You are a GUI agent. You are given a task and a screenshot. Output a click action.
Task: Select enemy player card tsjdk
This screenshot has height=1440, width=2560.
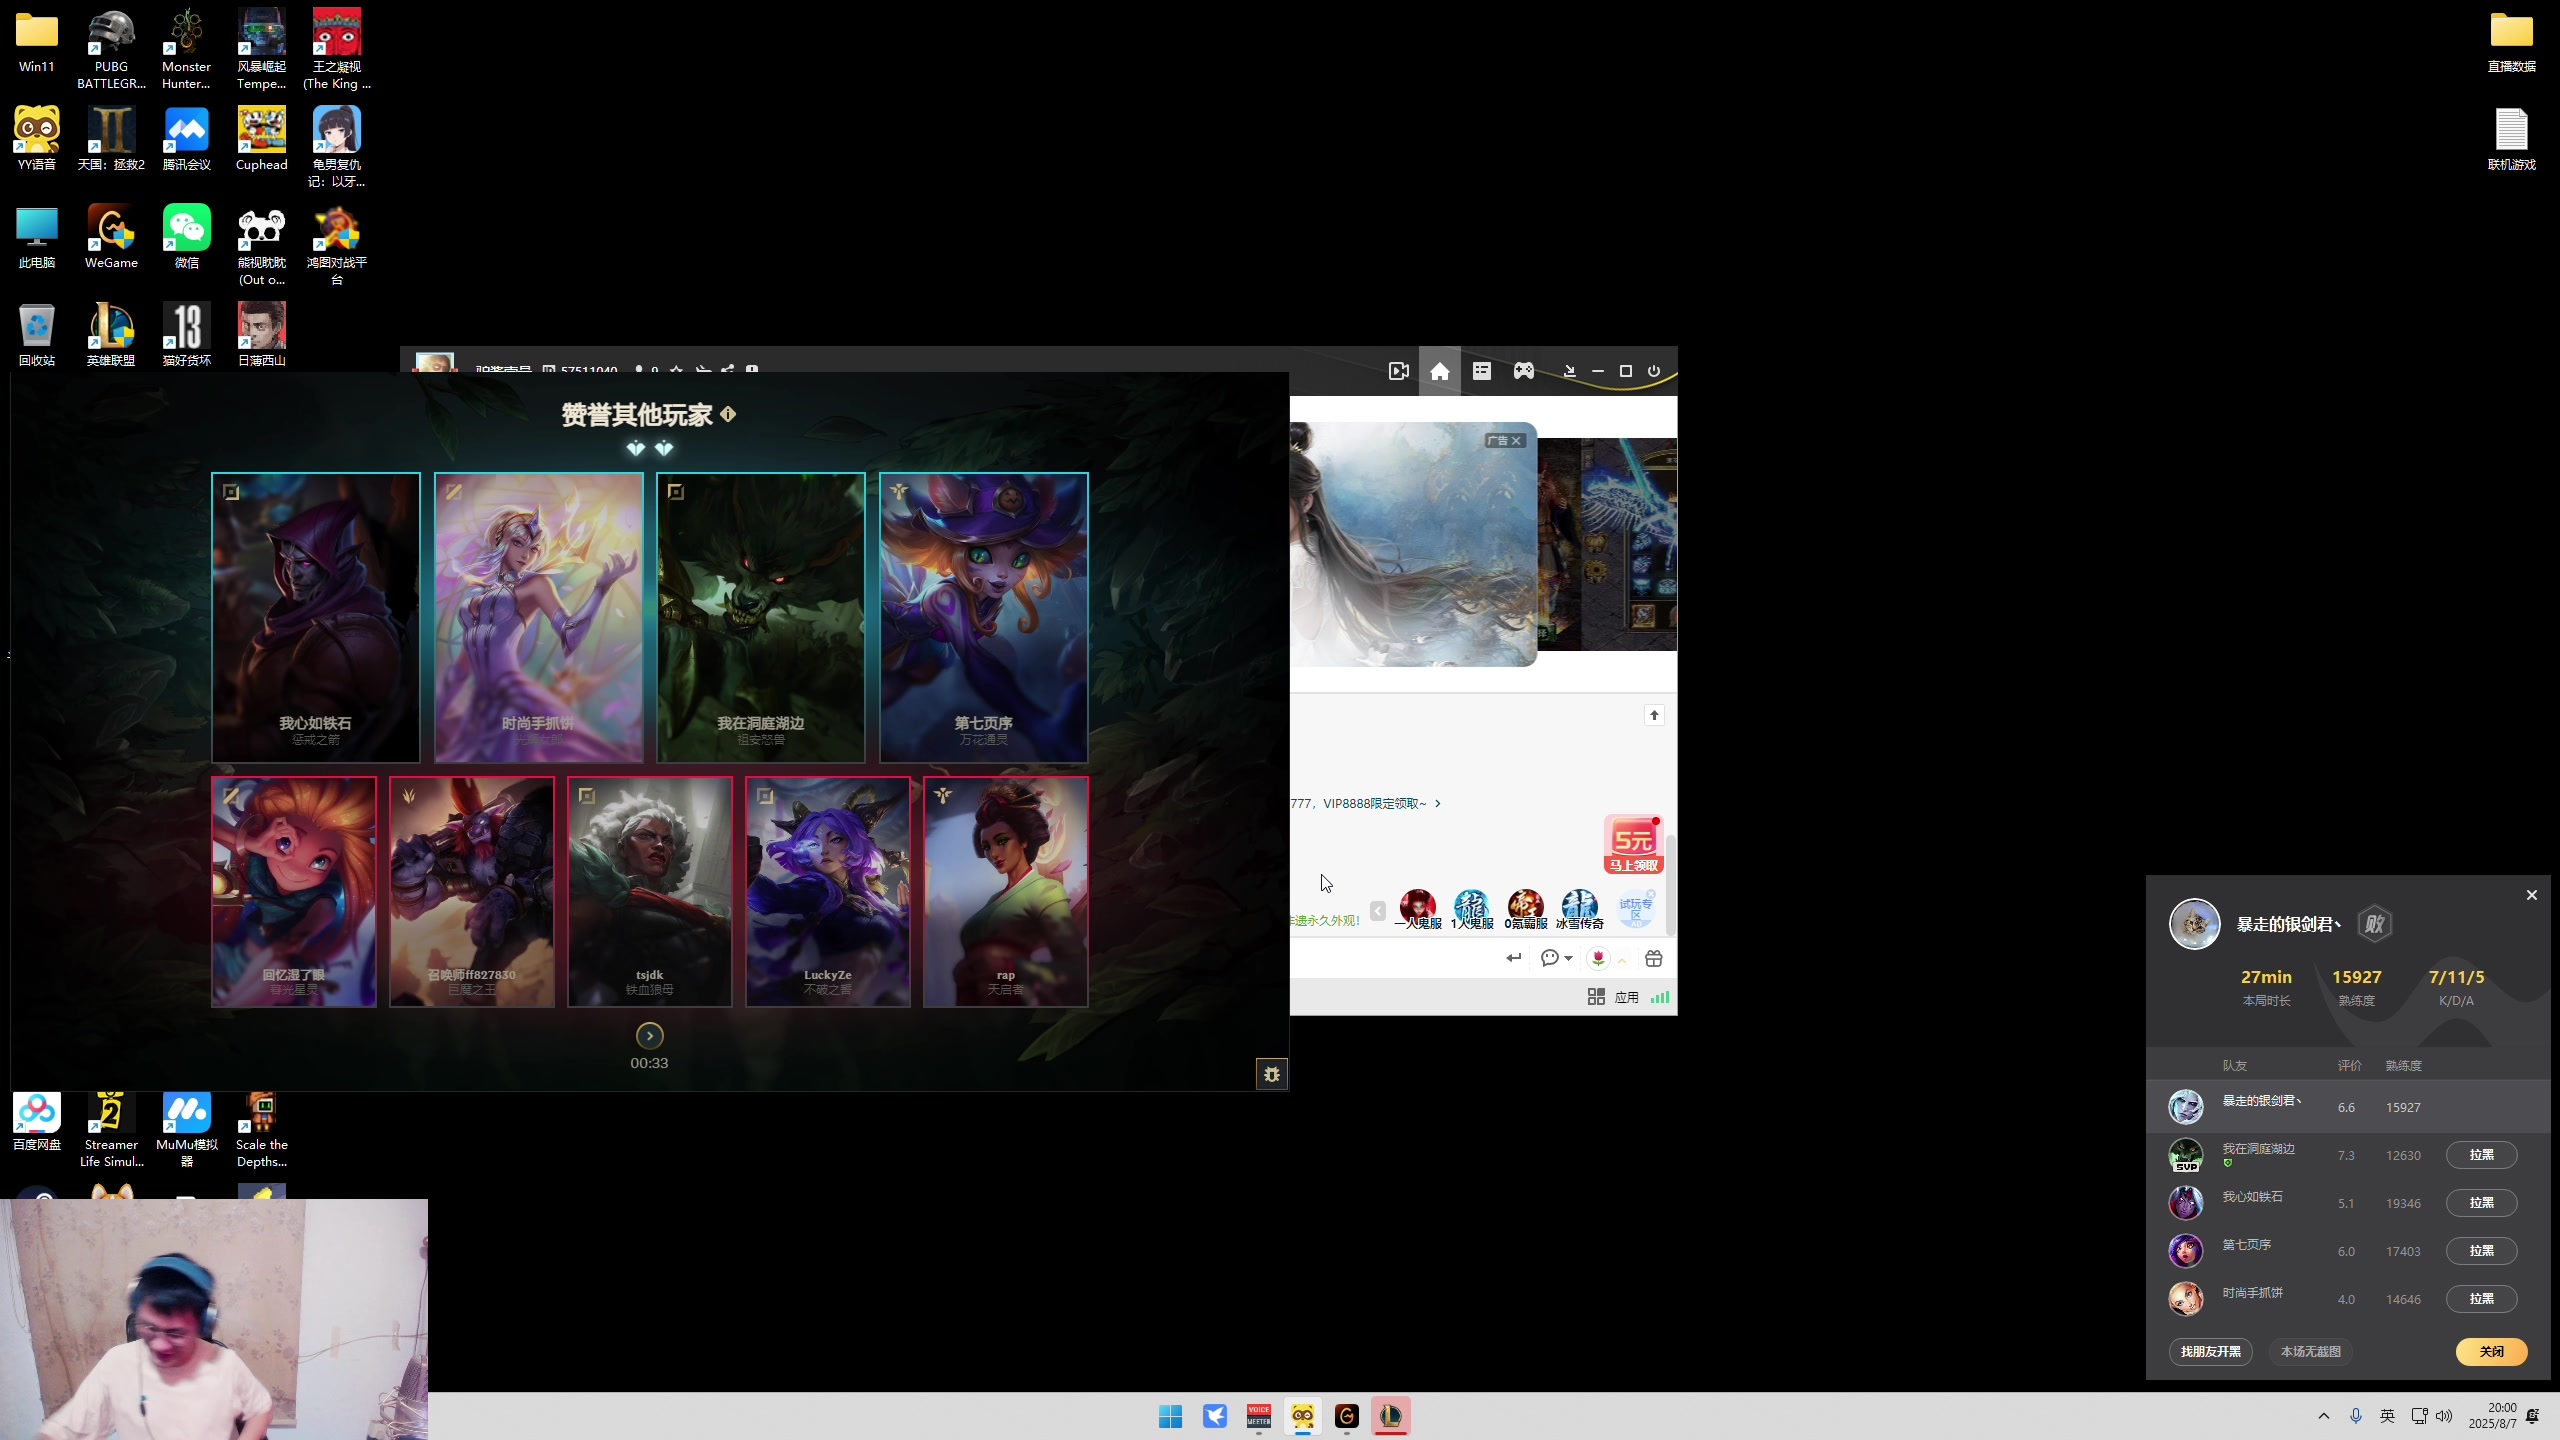pos(650,892)
